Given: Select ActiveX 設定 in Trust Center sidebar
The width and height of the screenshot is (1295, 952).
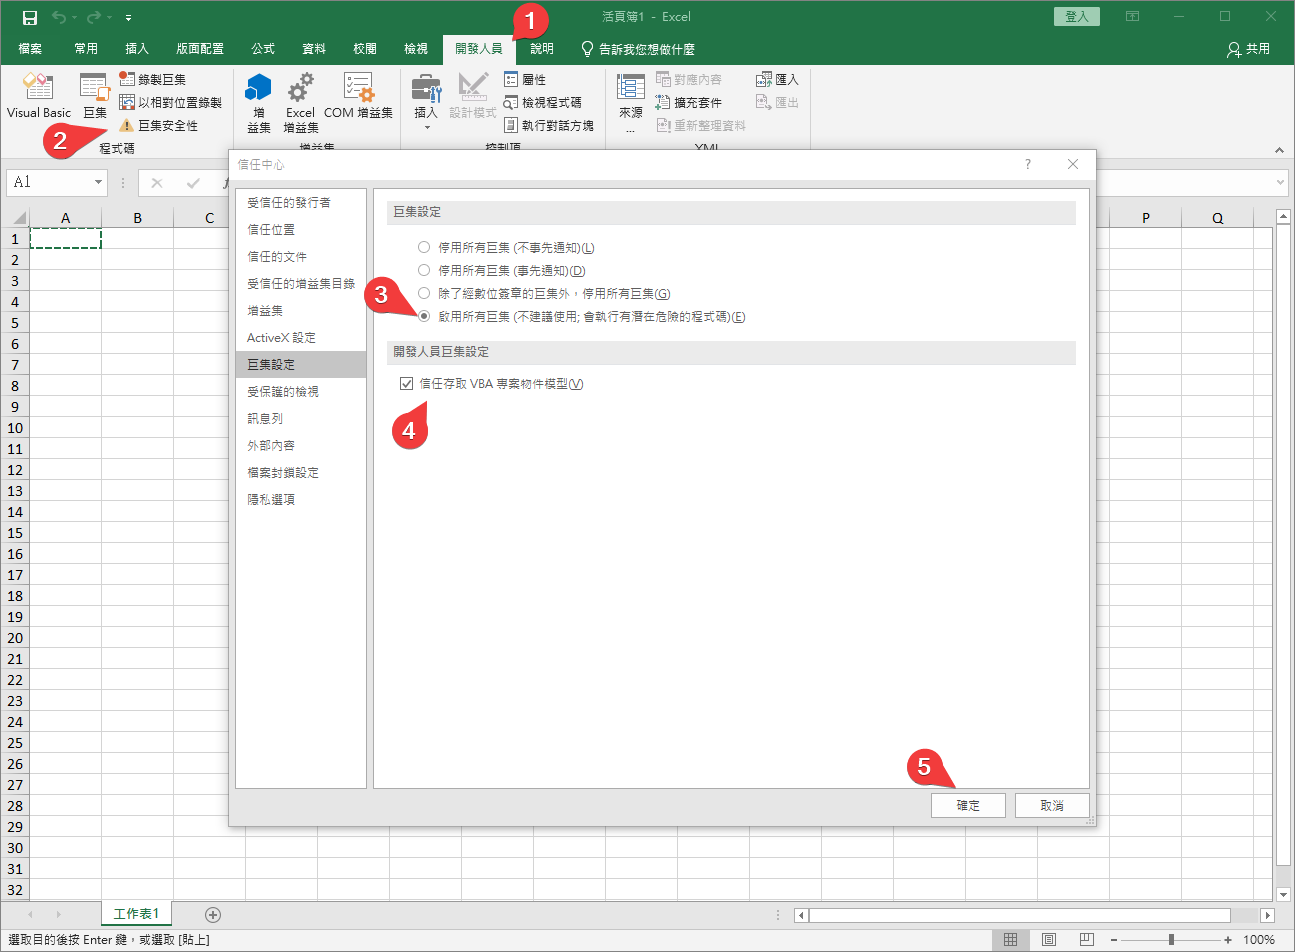Looking at the screenshot, I should pyautogui.click(x=281, y=338).
